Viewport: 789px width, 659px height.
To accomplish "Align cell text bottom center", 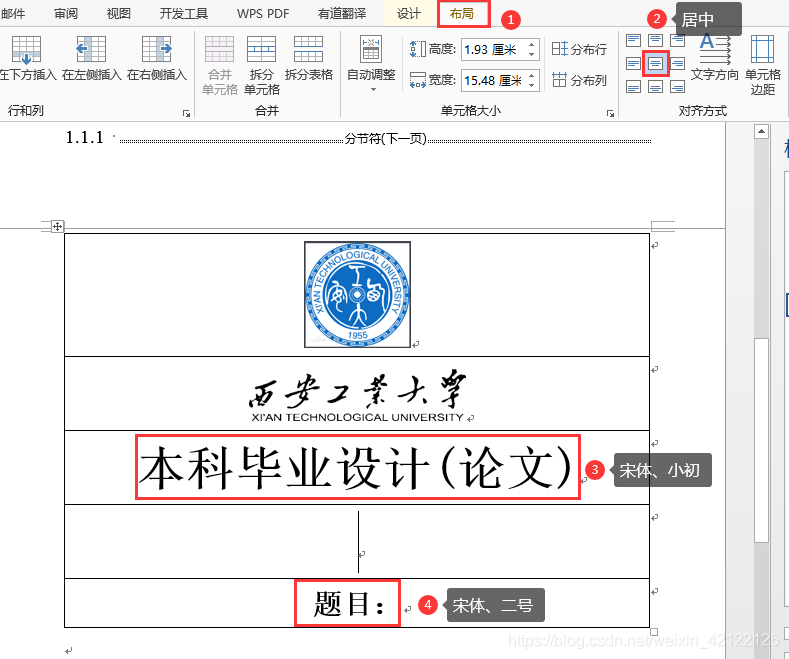I will 655,87.
